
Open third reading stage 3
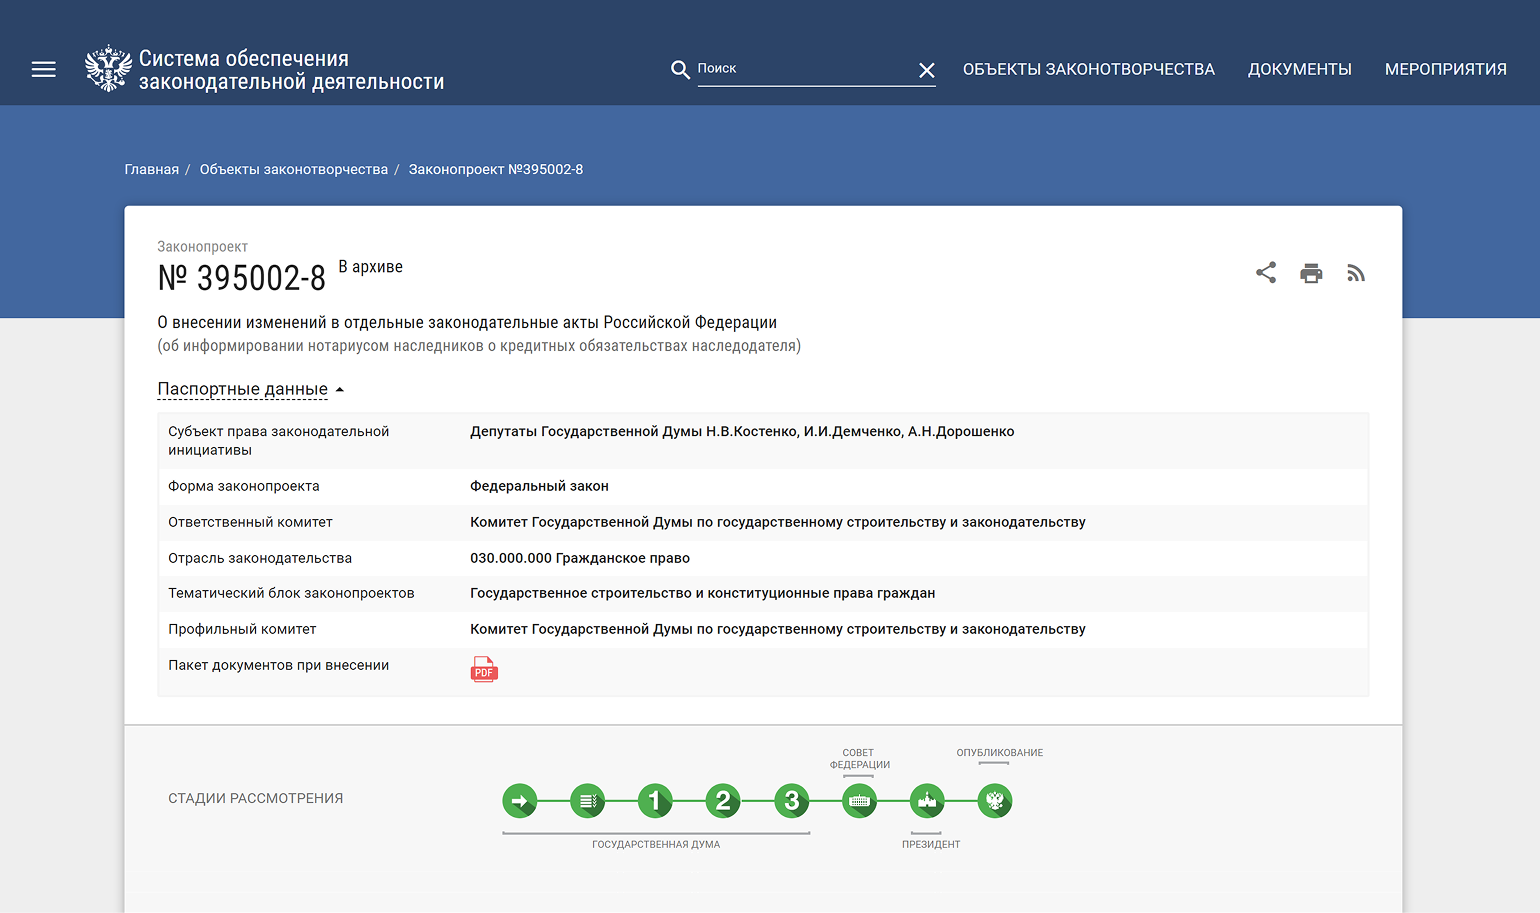tap(791, 800)
